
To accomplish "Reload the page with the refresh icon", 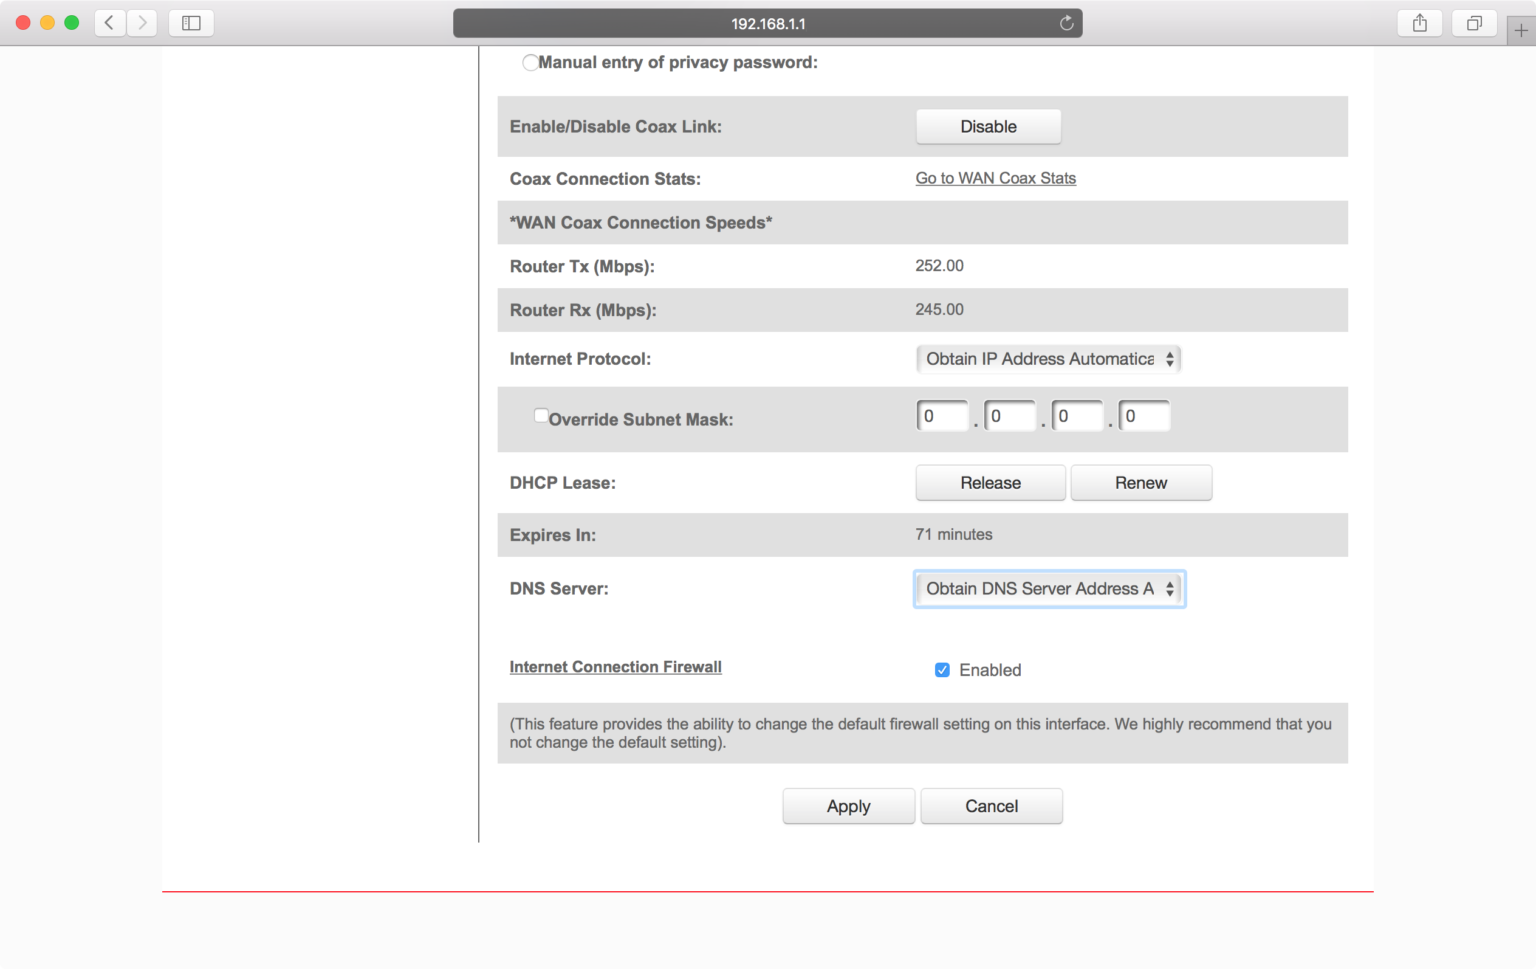I will (1066, 23).
